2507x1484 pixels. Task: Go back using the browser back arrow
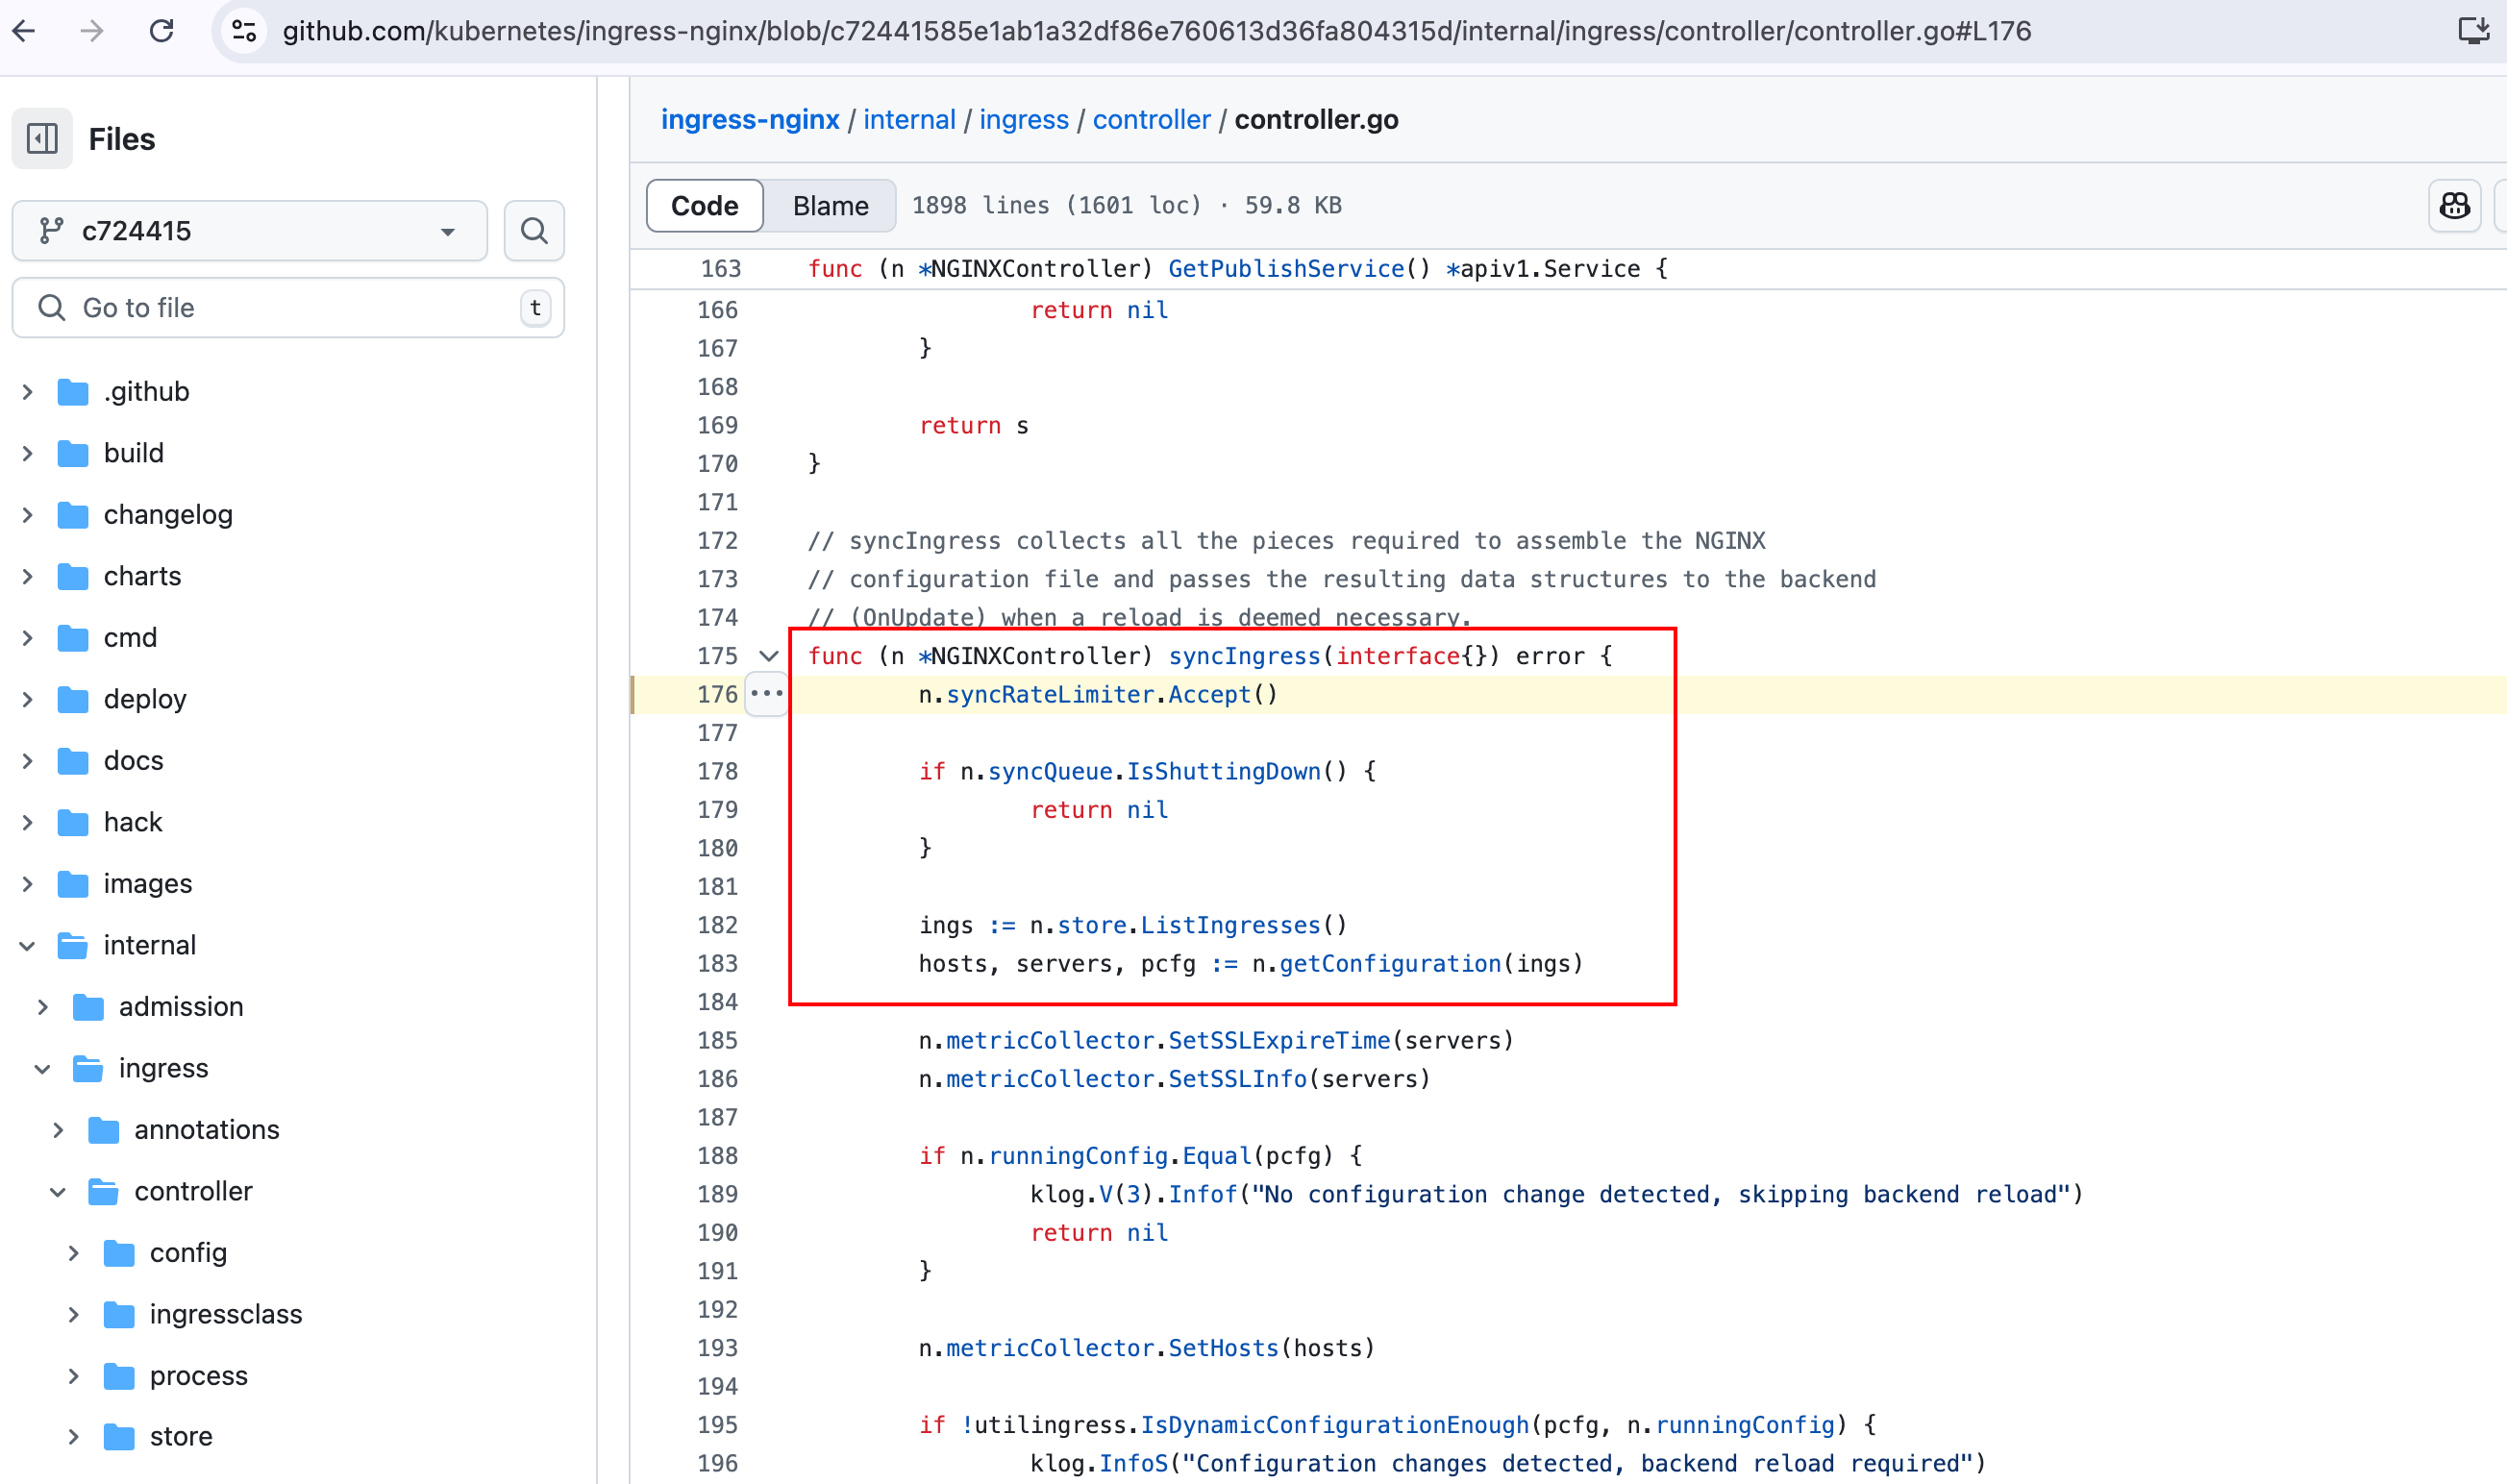coord(24,31)
